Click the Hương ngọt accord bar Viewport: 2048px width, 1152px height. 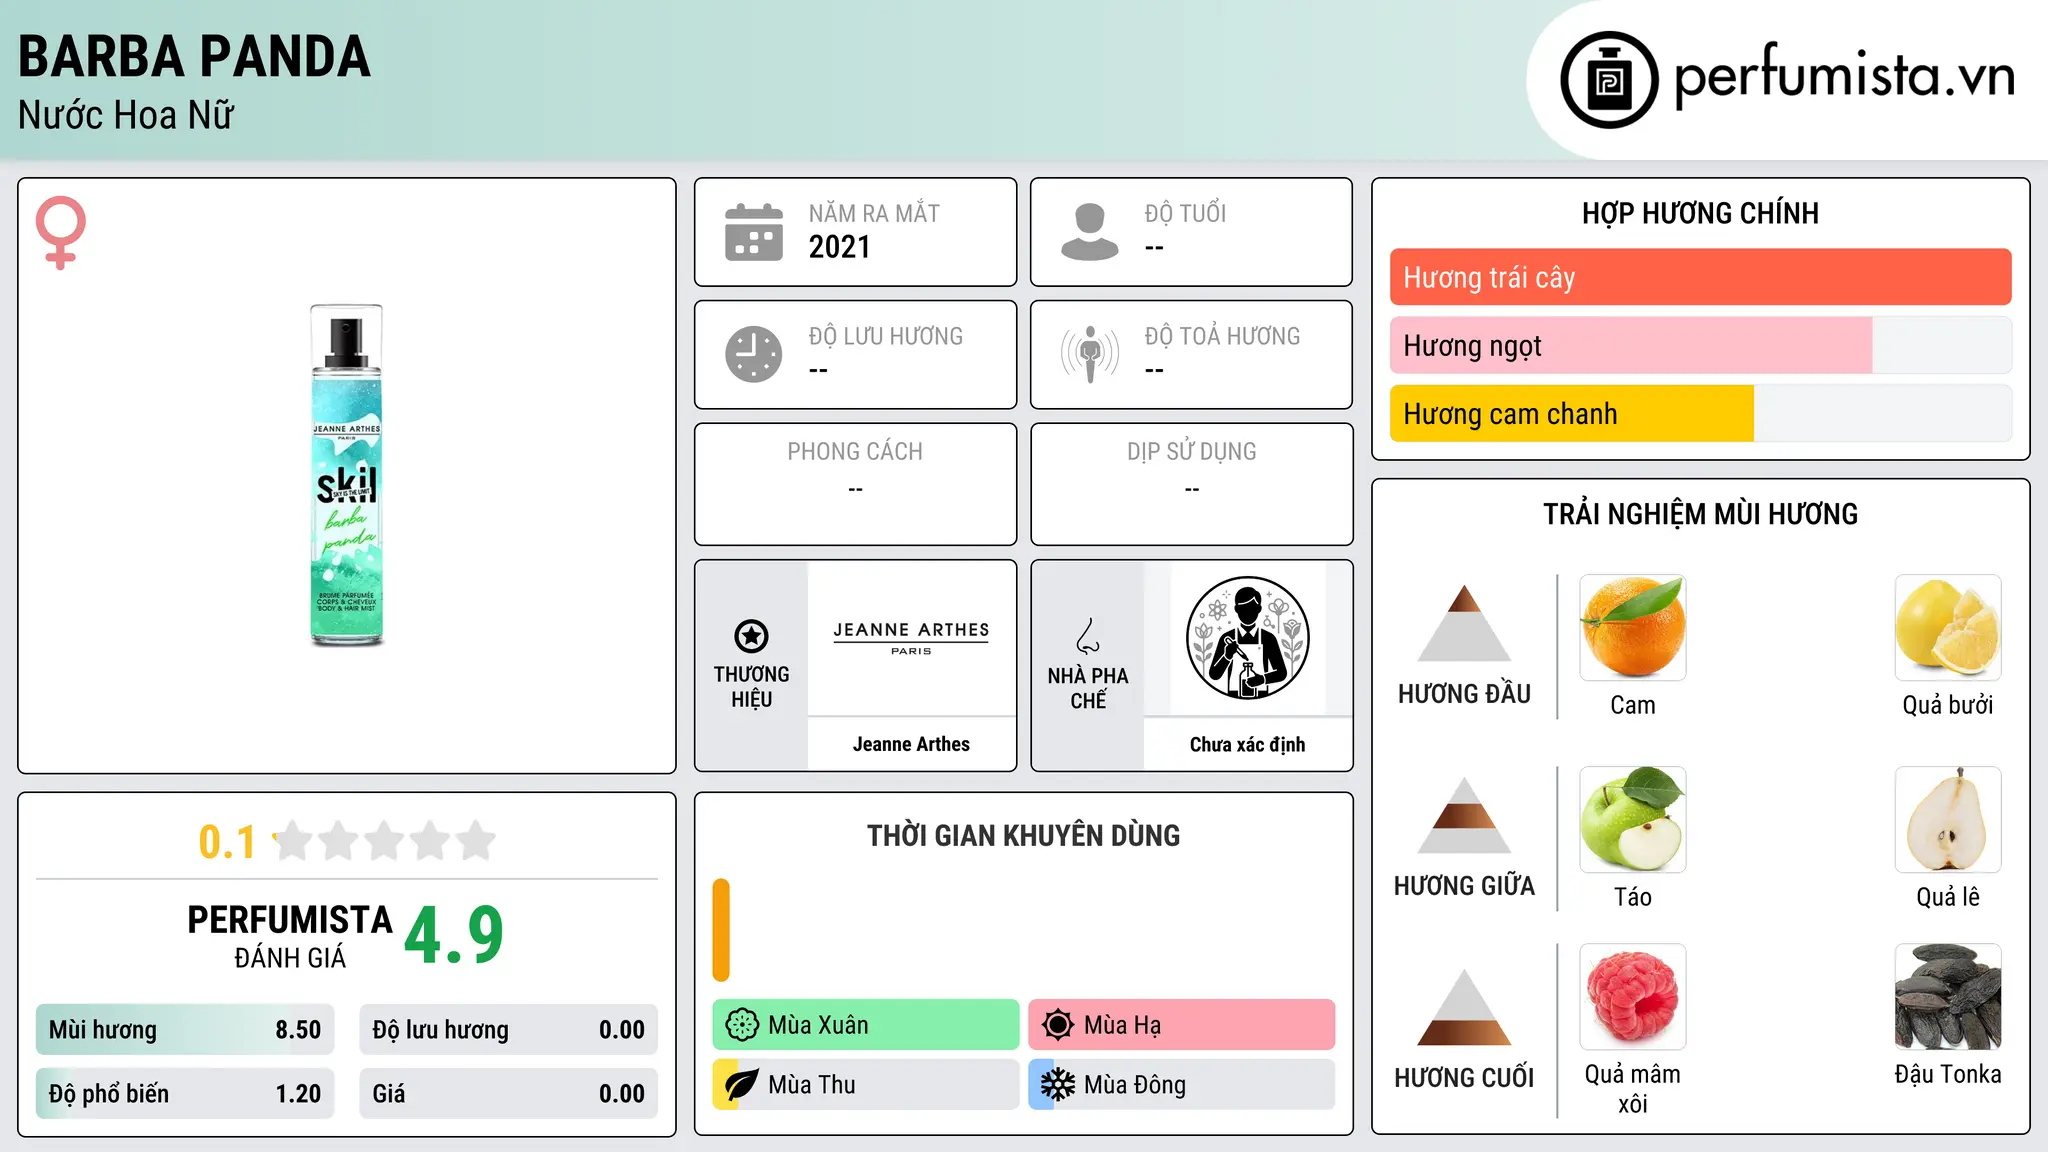1700,345
